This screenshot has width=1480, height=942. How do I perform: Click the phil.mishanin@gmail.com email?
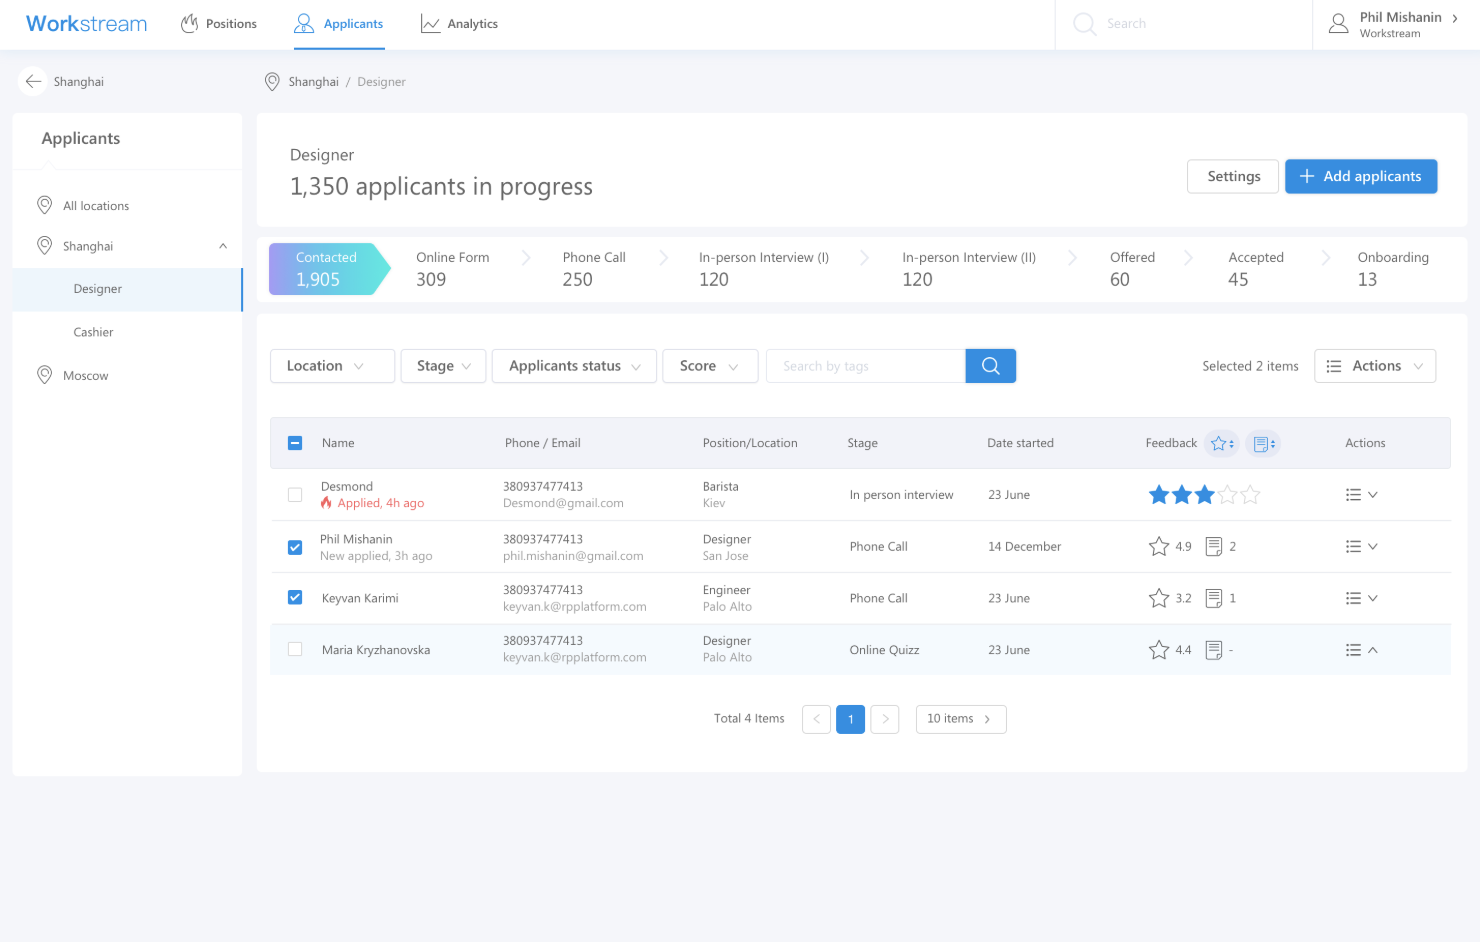pos(573,556)
